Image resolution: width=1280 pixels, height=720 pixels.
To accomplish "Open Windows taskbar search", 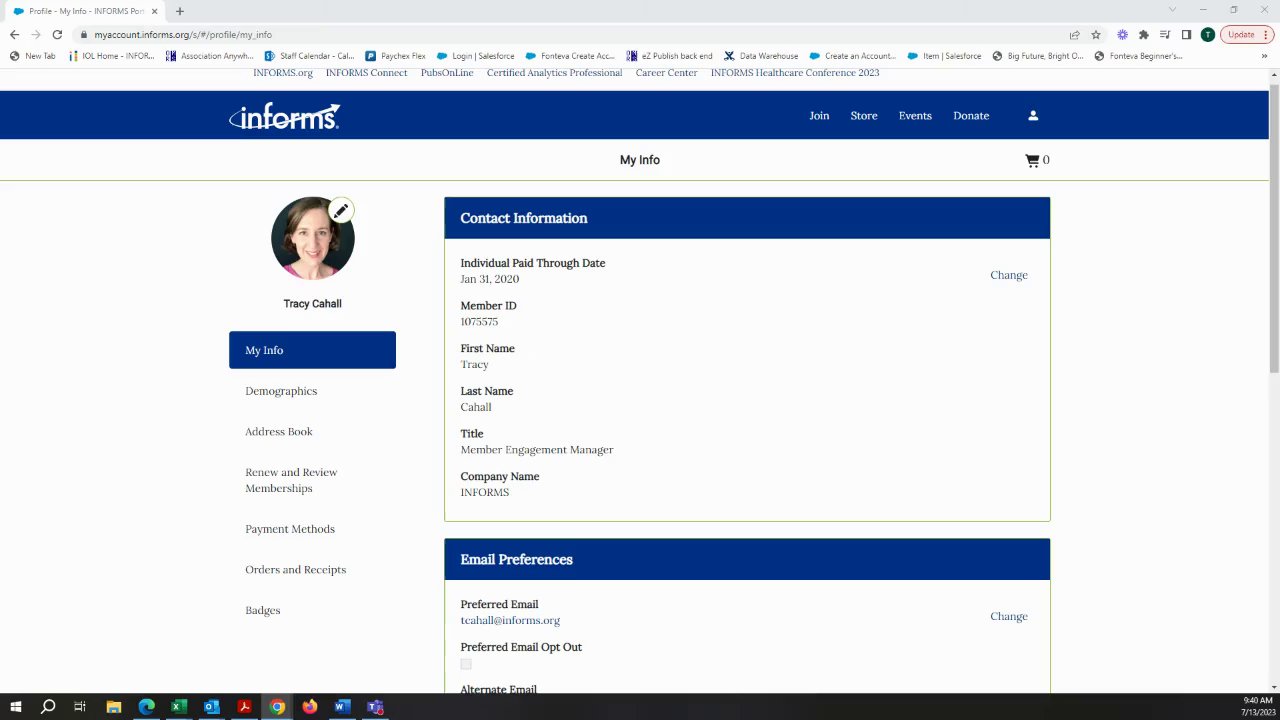I will tap(48, 707).
